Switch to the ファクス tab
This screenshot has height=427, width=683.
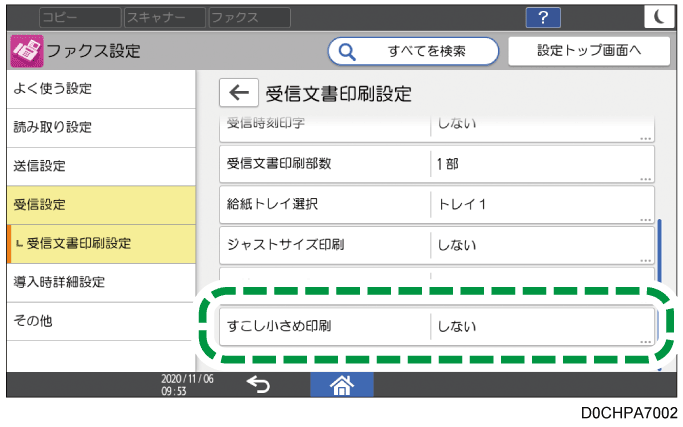(250, 18)
